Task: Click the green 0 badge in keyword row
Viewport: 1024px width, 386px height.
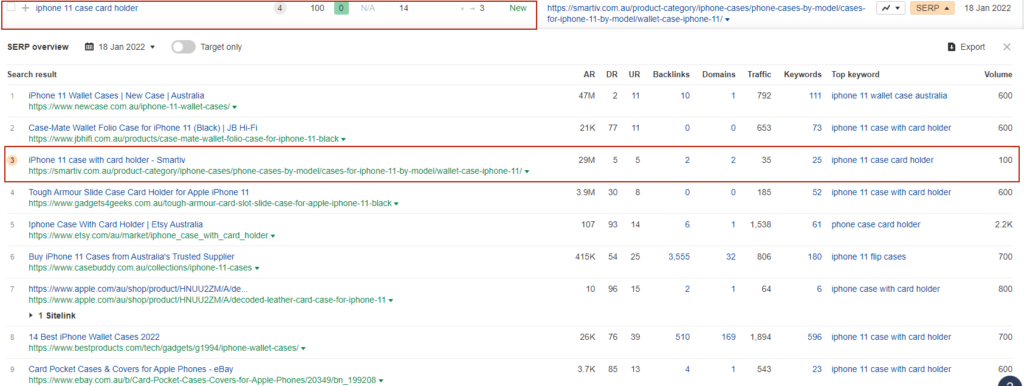Action: (341, 8)
